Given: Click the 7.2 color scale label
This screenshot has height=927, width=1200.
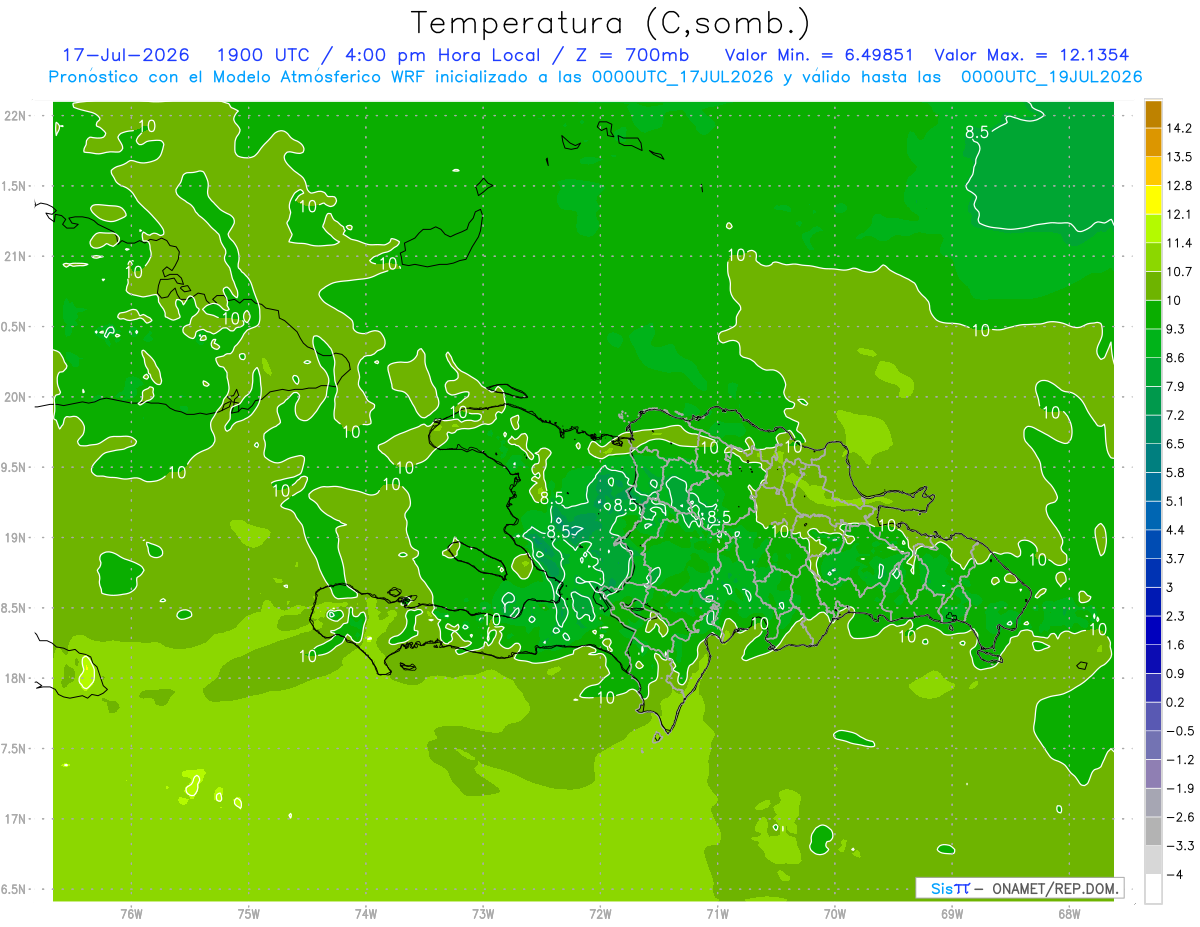Looking at the screenshot, I should 1177,415.
